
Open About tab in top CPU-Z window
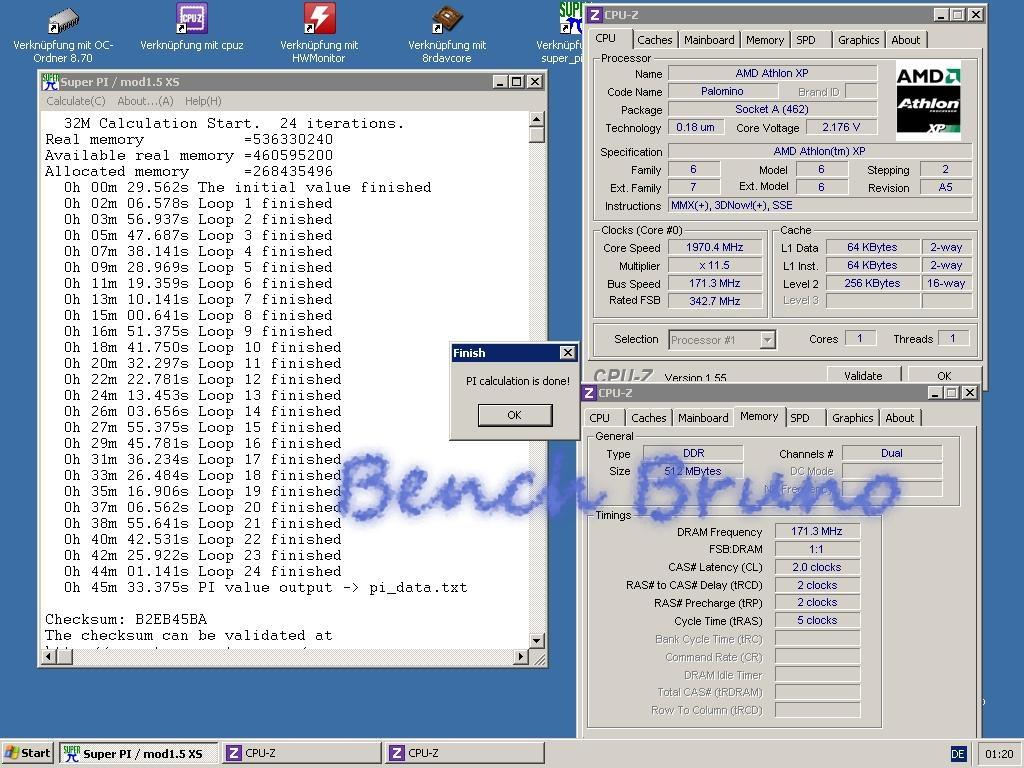(x=906, y=40)
